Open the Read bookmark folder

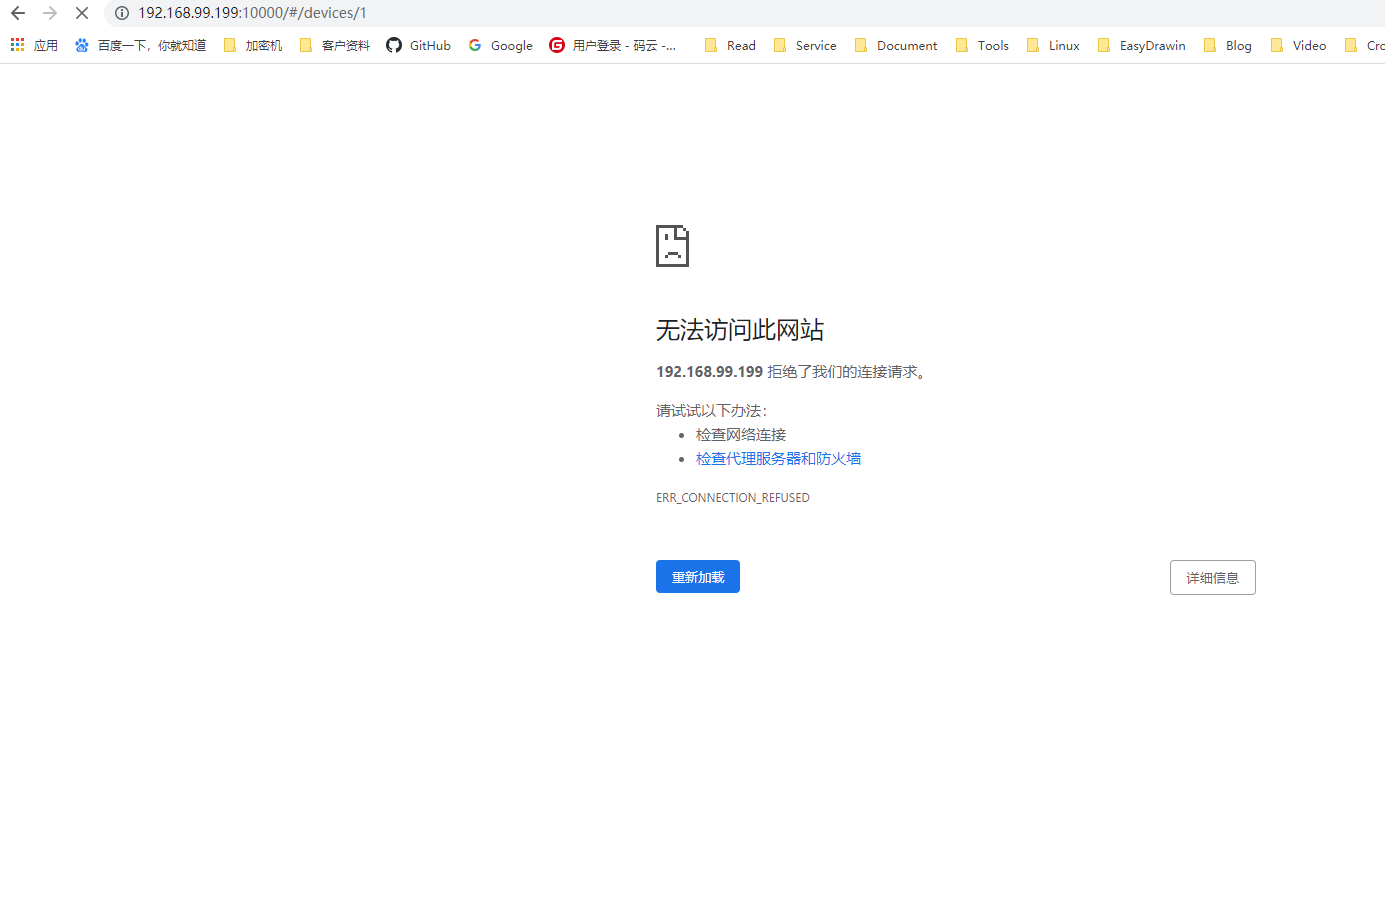tap(730, 45)
